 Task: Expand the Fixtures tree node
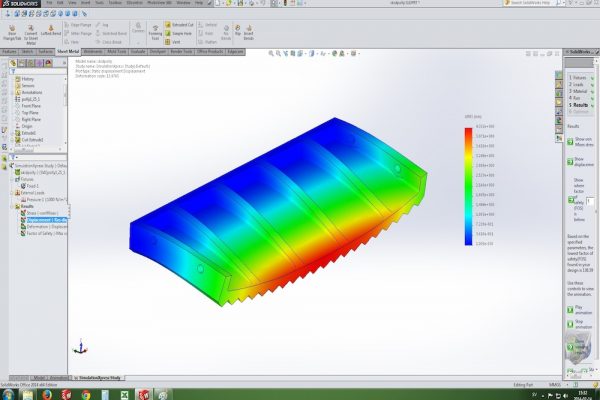click(12, 179)
